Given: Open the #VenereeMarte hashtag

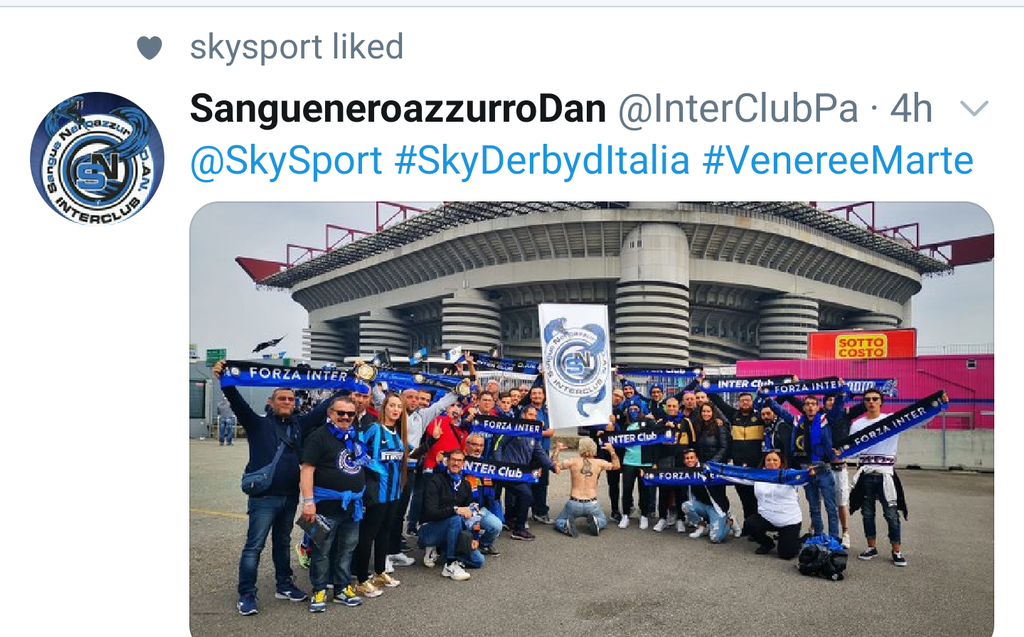Looking at the screenshot, I should (838, 161).
